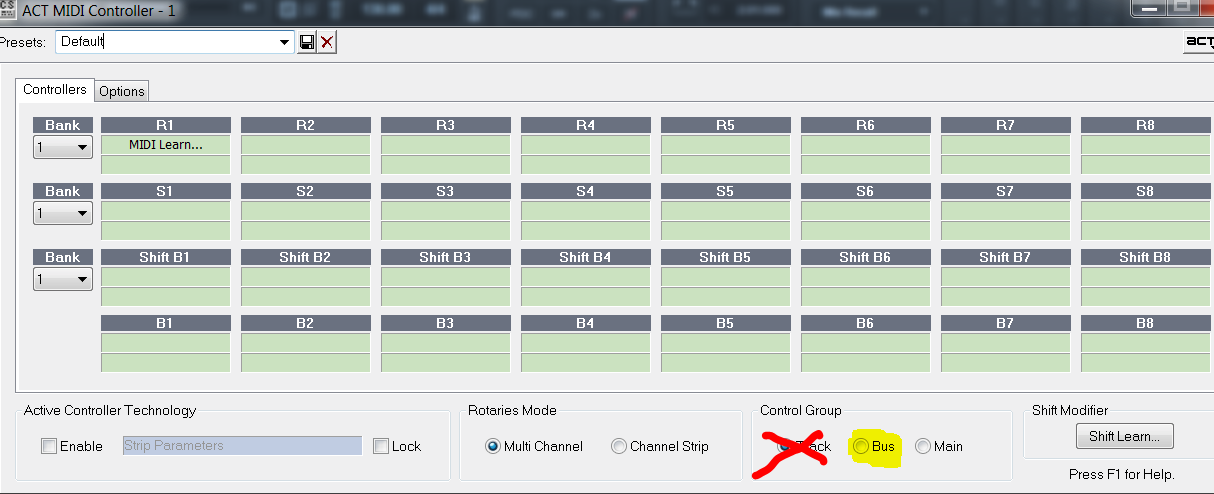Click the Strip Parameters text field
Image resolution: width=1214 pixels, height=494 pixels.
[x=242, y=446]
